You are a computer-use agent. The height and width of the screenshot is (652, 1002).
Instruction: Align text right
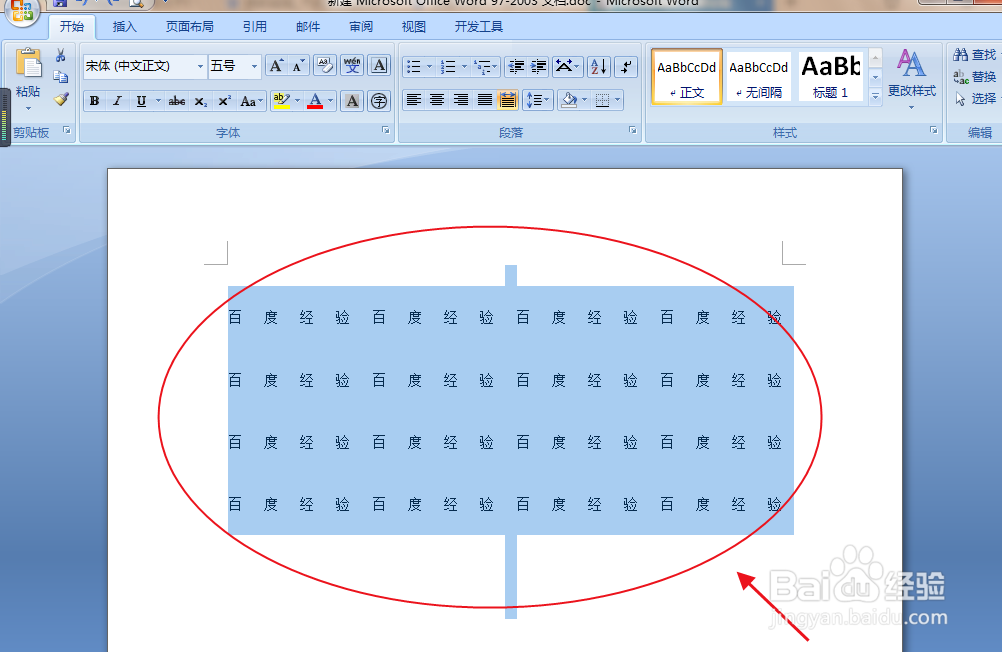[x=461, y=100]
